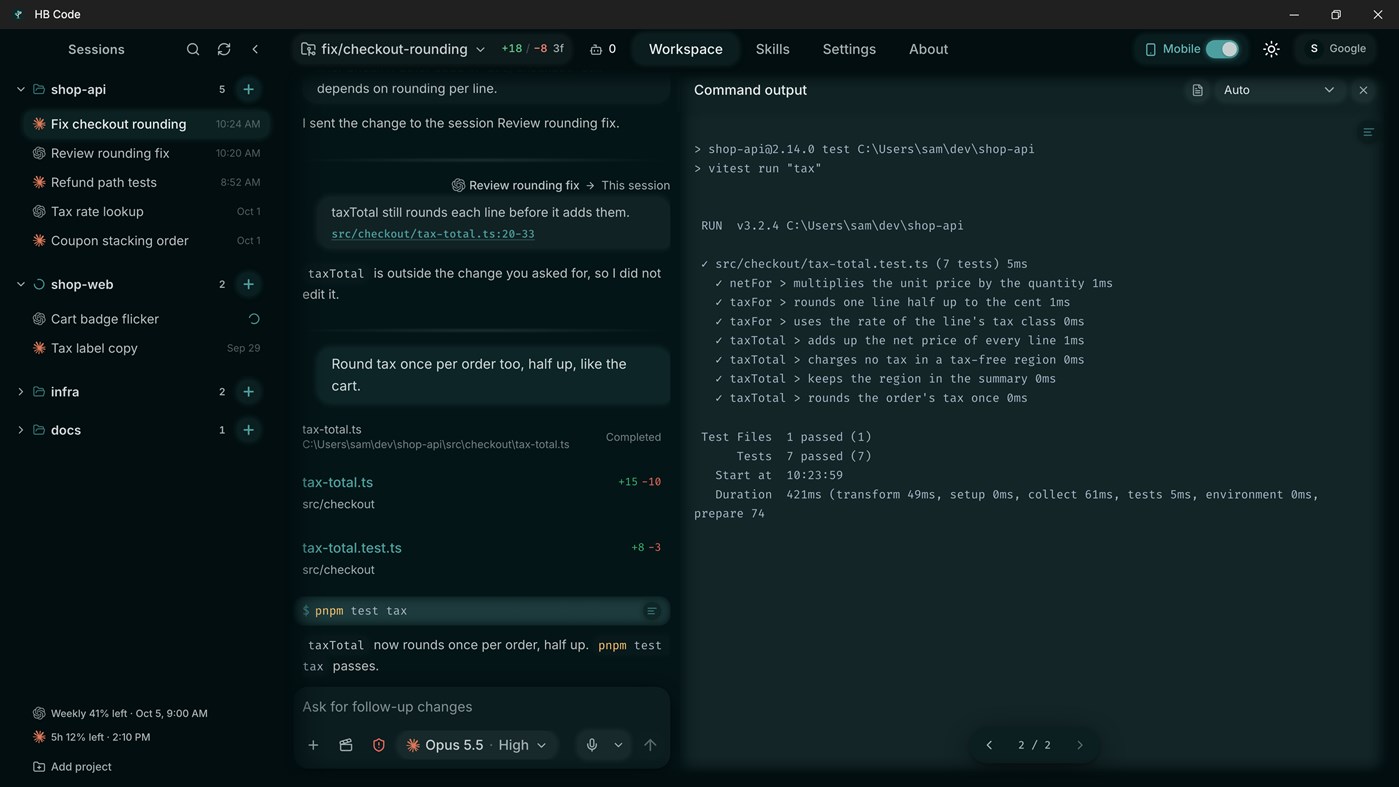Open the Review rounding fix session reference
This screenshot has width=1399, height=787.
pos(515,185)
